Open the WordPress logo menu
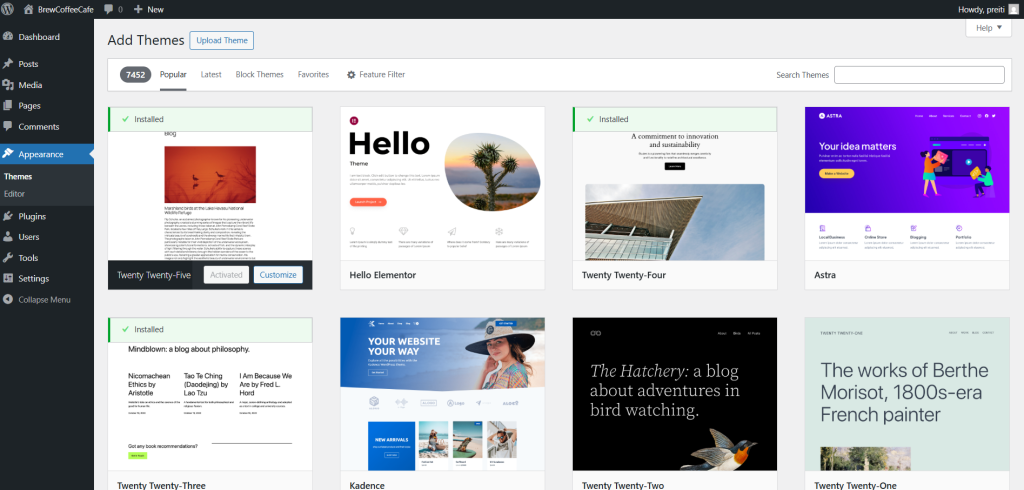Screen dimensions: 1024x490 pyautogui.click(x=8, y=9)
